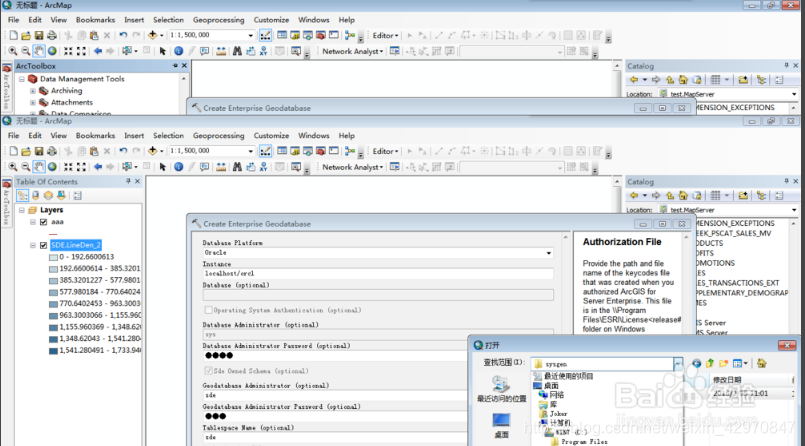Click Undo arrow in Table Of Contents window
This screenshot has width=805, height=446.
(x=123, y=151)
